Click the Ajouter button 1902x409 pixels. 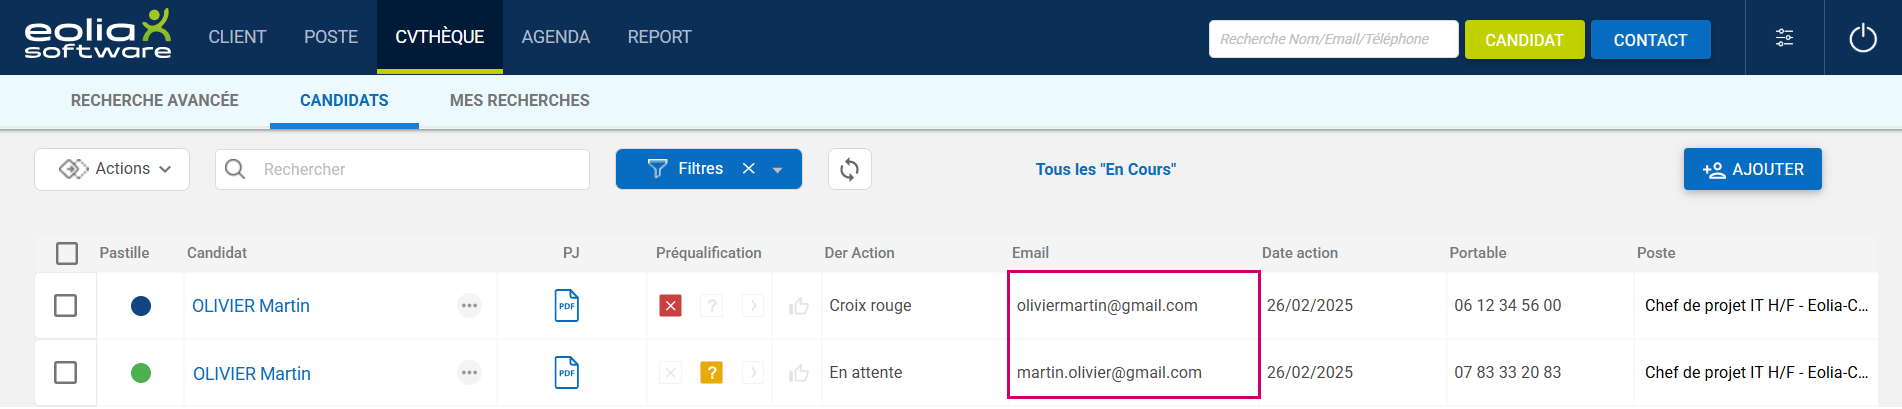(1752, 169)
